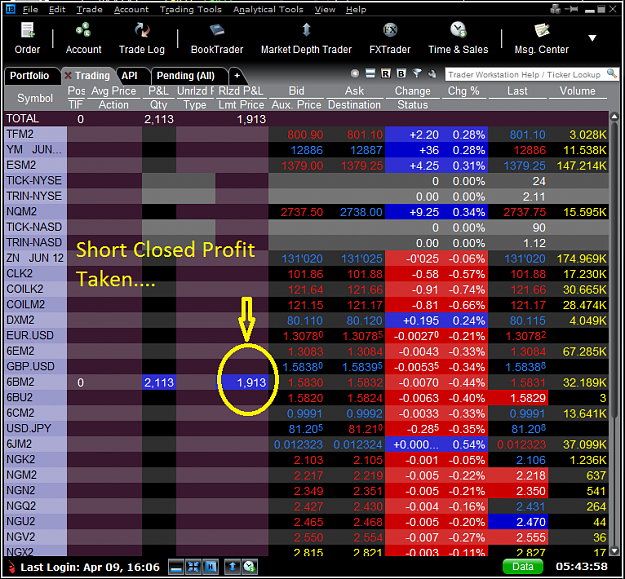This screenshot has height=579, width=625.
Task: Open the Help menu
Action: coord(356,9)
